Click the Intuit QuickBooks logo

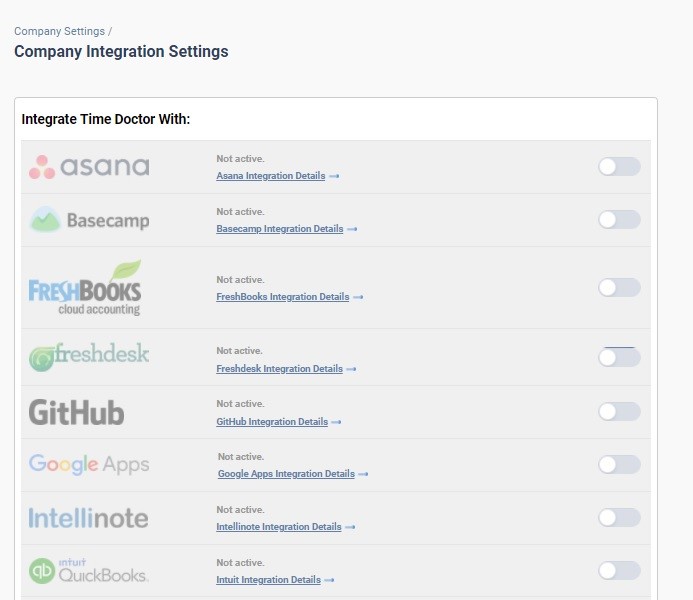(88, 570)
